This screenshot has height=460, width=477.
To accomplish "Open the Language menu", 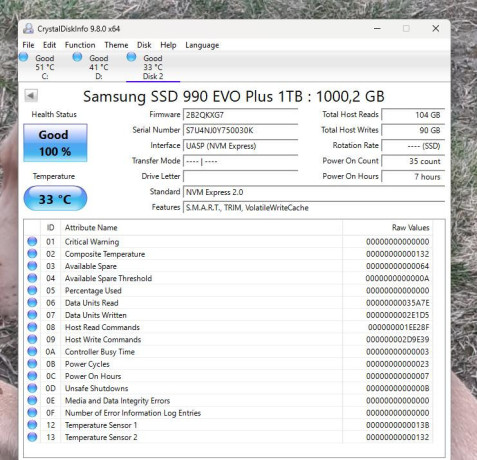I will click(x=202, y=45).
